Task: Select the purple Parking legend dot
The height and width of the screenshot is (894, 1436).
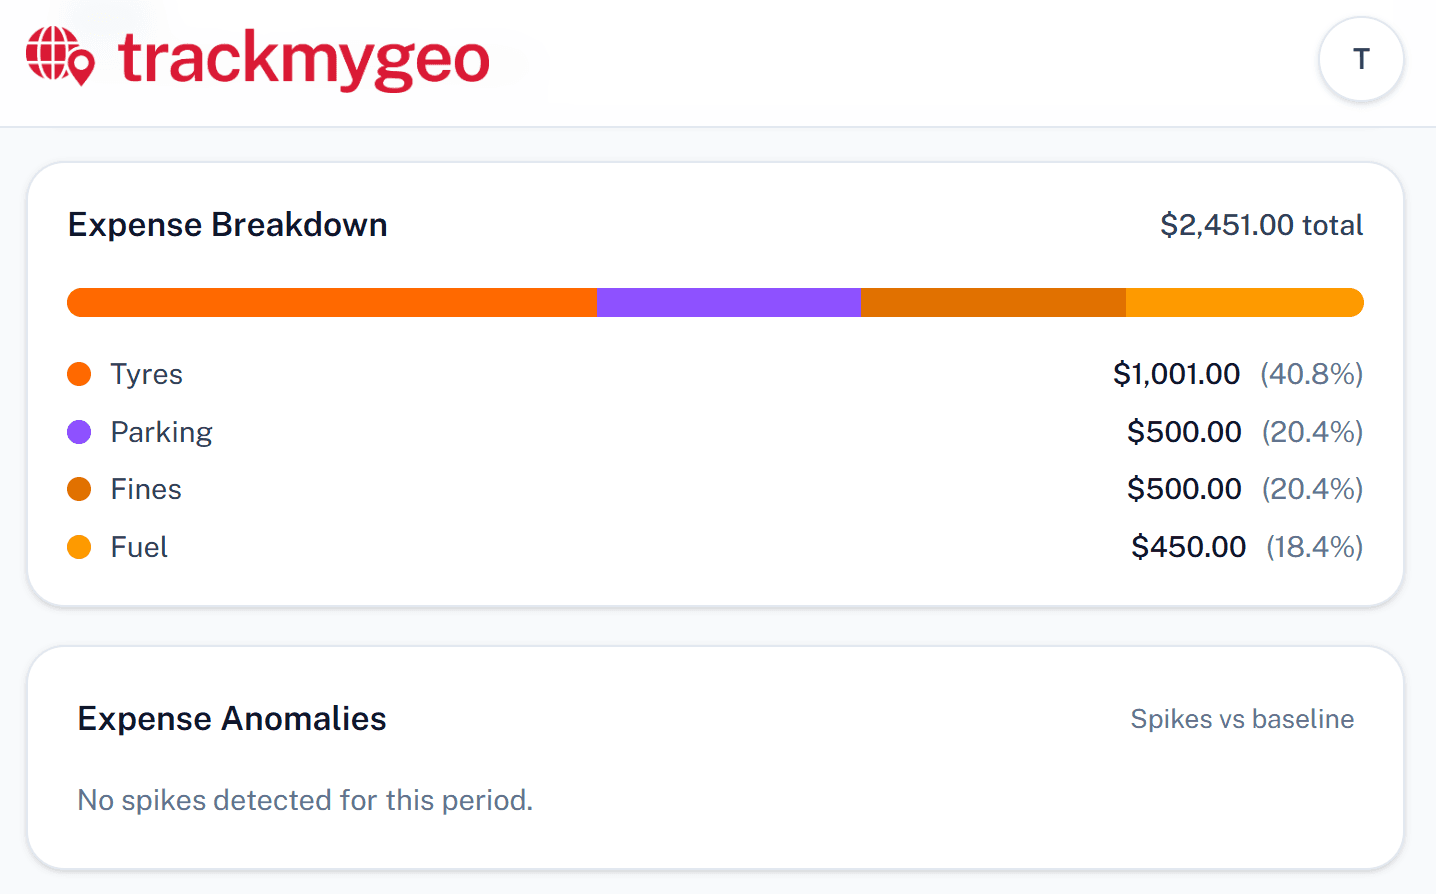Action: 79,431
